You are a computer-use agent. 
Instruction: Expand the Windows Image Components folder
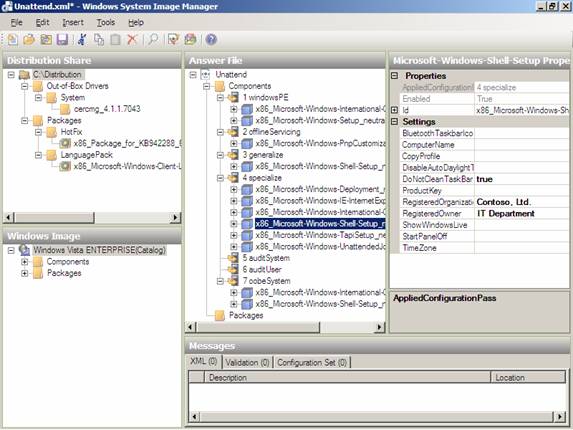pos(24,262)
